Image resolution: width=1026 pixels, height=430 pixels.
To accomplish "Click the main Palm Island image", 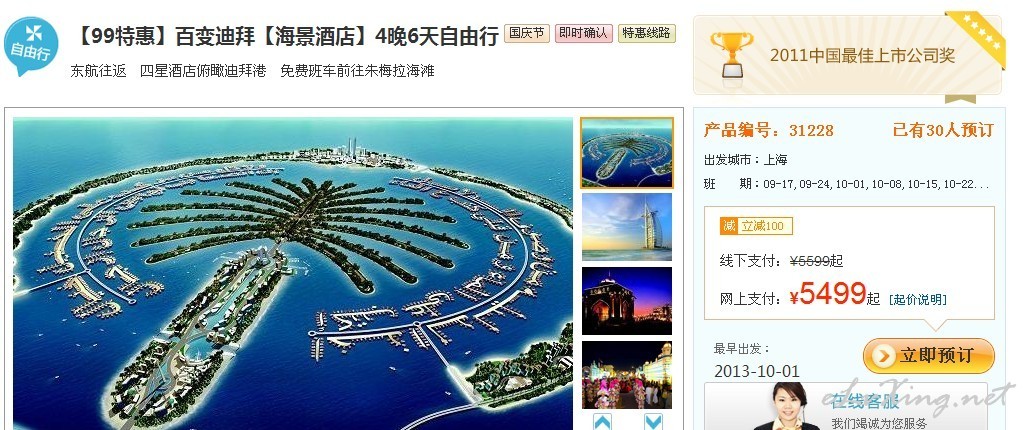I will tap(293, 274).
